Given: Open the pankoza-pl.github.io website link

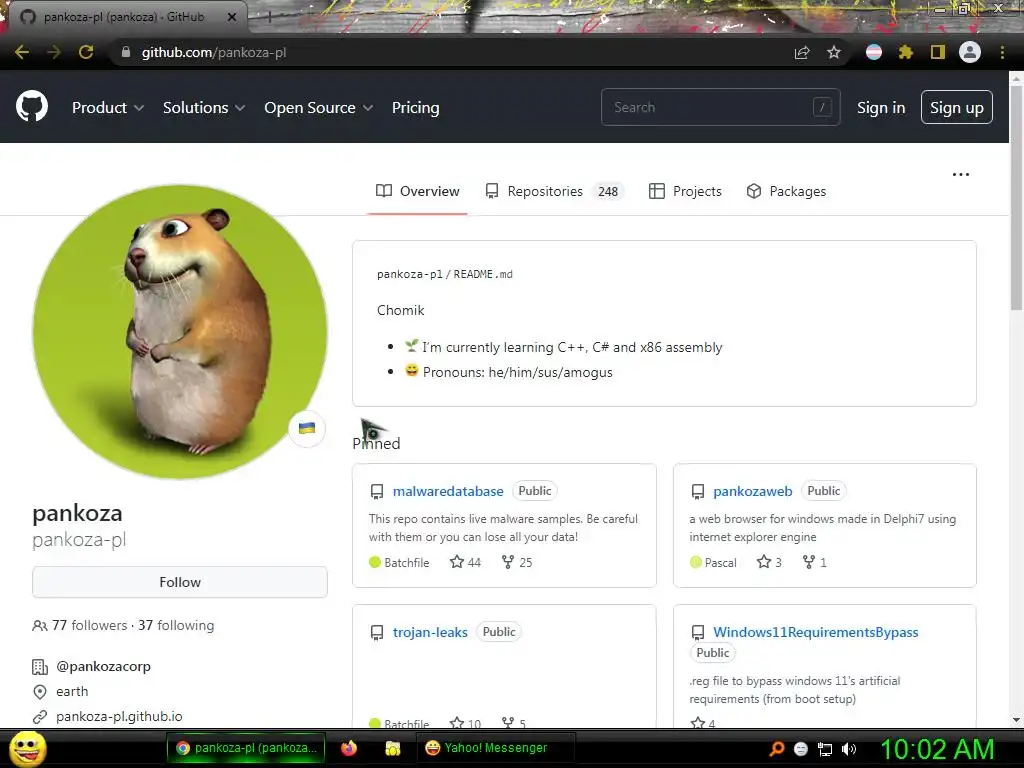Looking at the screenshot, I should coord(119,716).
